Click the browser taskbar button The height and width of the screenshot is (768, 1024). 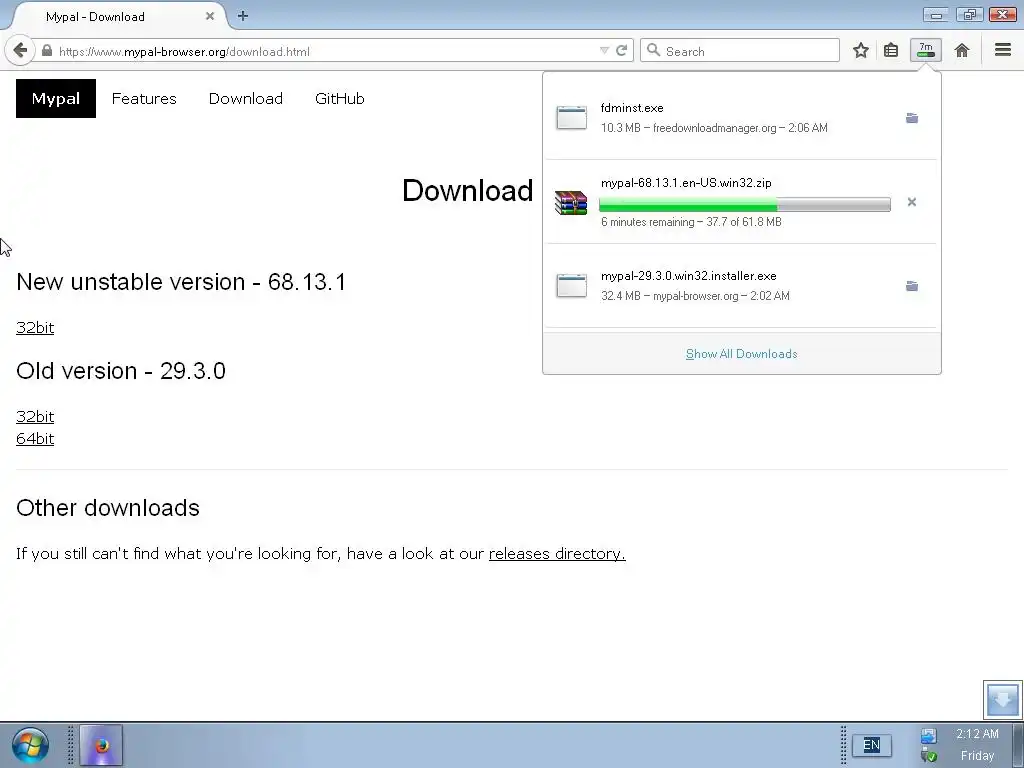[x=101, y=745]
